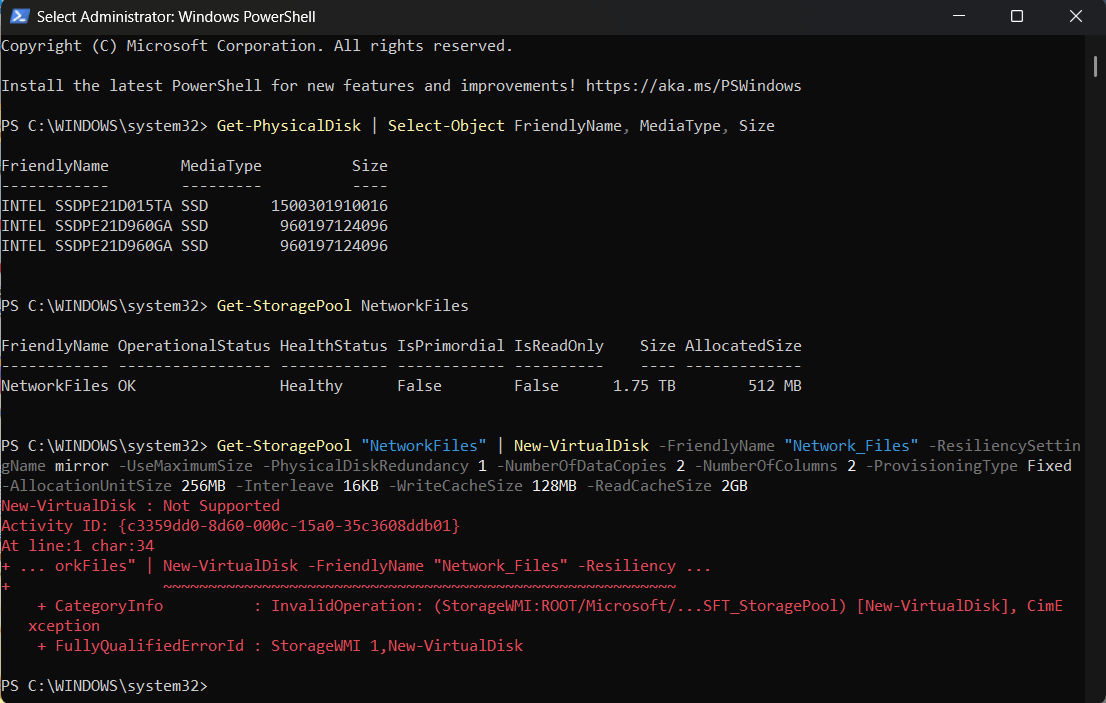This screenshot has height=703, width=1106.
Task: Click the Copyright Microsoft Corporation line
Action: coord(255,45)
